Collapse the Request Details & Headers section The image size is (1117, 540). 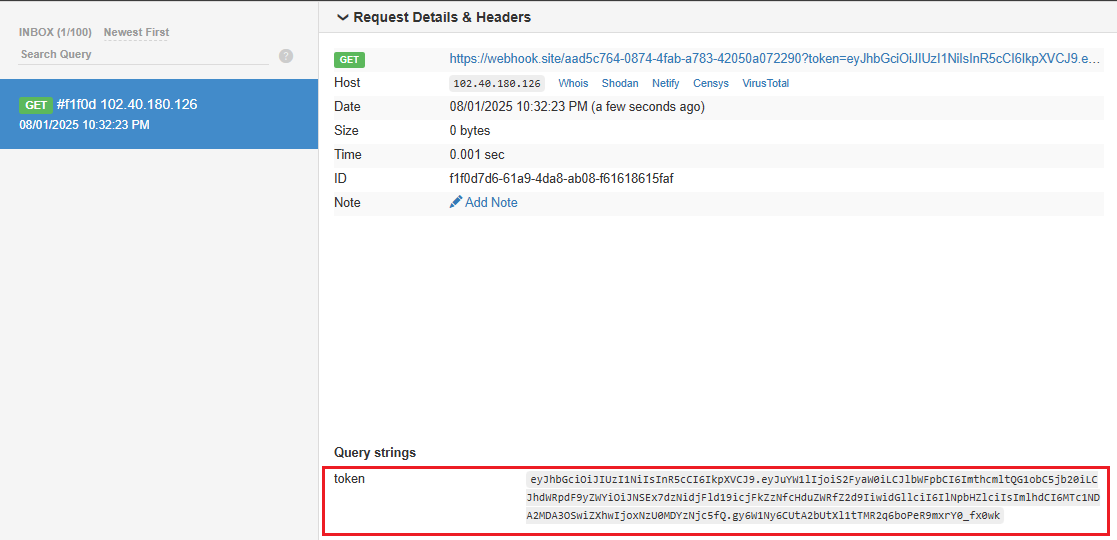(x=343, y=17)
